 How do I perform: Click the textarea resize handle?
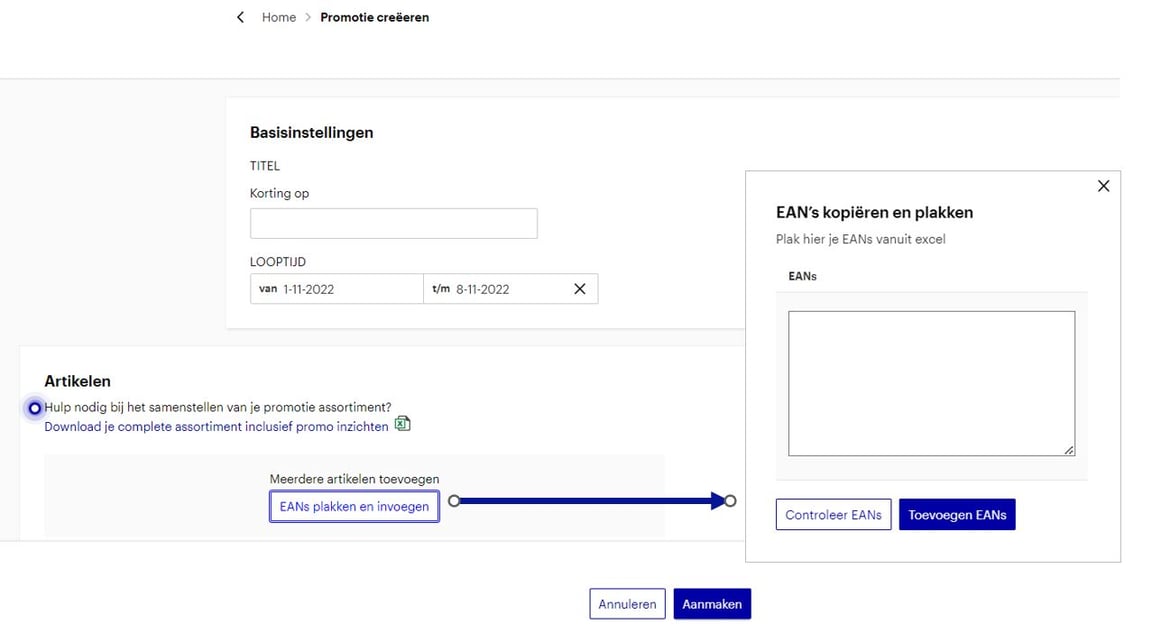point(1069,450)
